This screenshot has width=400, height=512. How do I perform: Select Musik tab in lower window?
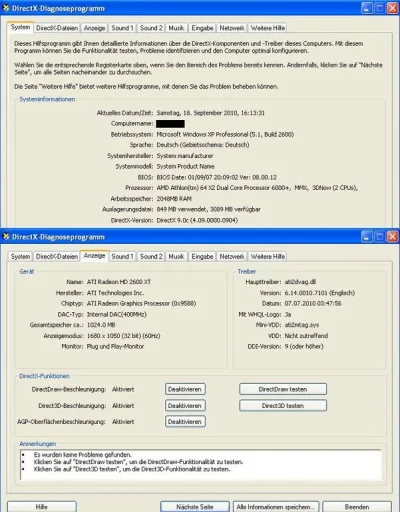176,256
